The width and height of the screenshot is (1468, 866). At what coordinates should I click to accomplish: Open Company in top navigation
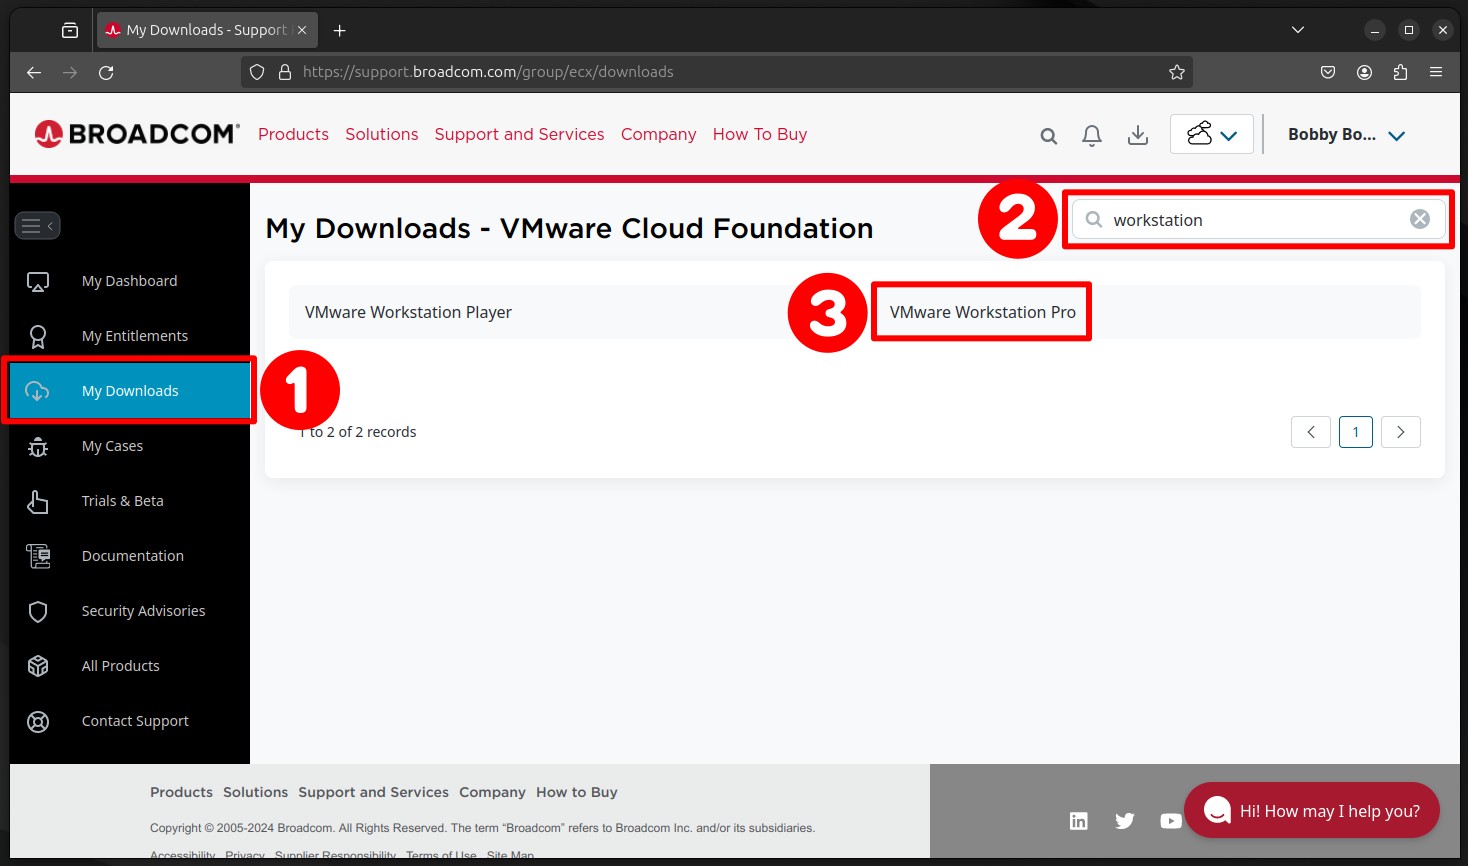pyautogui.click(x=658, y=134)
